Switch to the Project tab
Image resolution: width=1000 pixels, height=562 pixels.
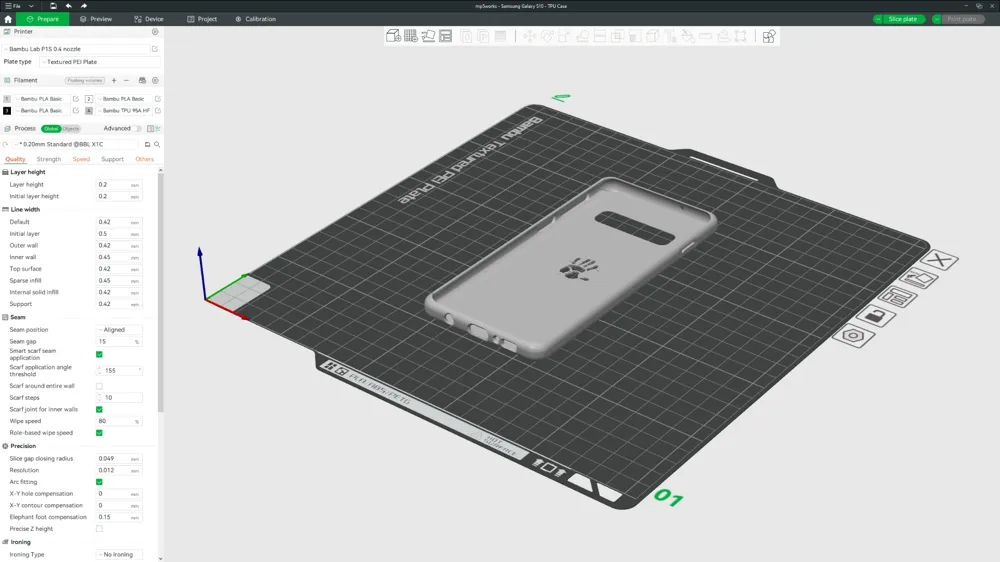click(x=202, y=19)
